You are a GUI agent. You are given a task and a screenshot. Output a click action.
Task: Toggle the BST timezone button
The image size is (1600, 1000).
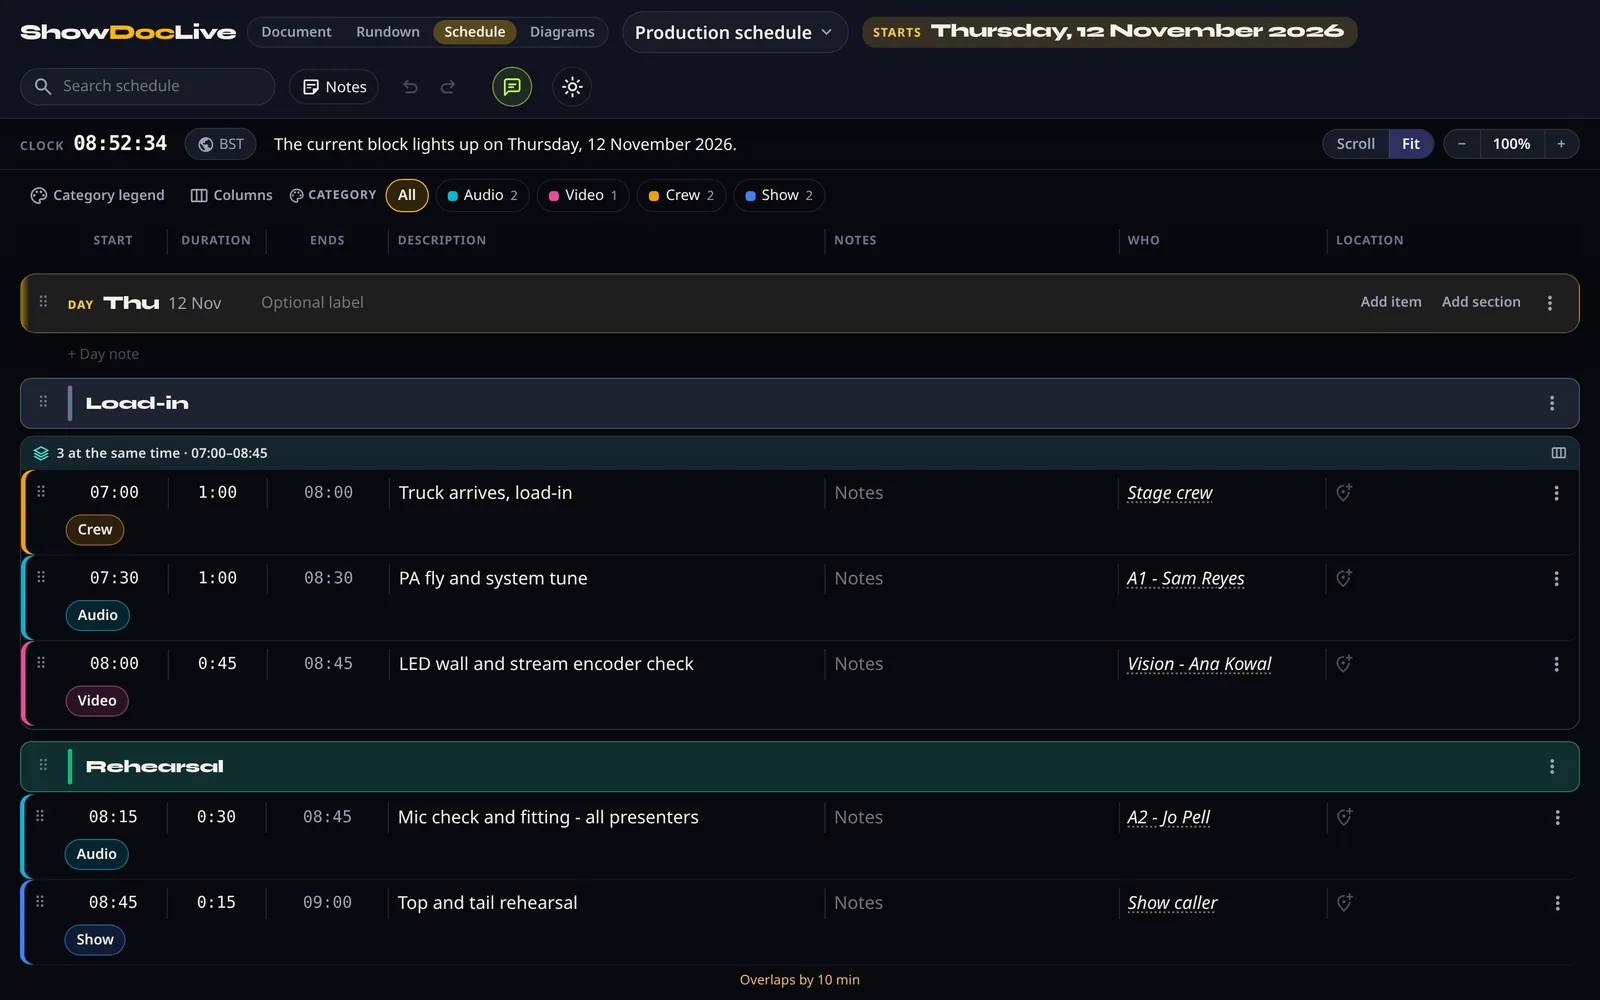(x=221, y=144)
